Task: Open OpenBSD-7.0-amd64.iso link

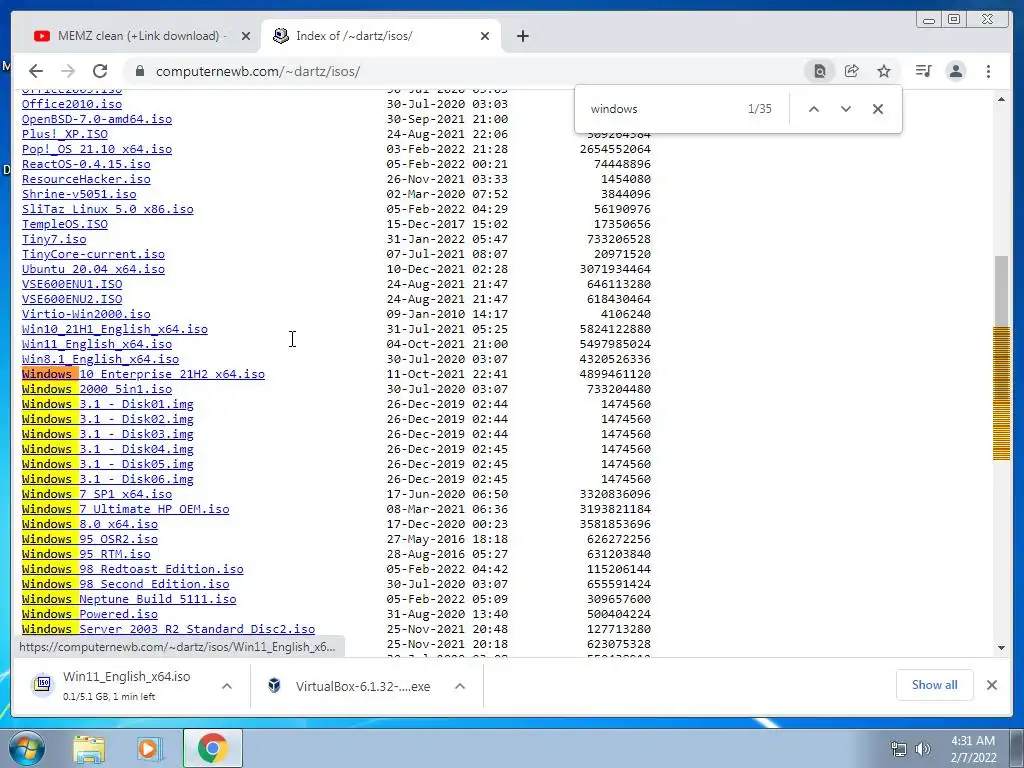Action: pyautogui.click(x=97, y=119)
